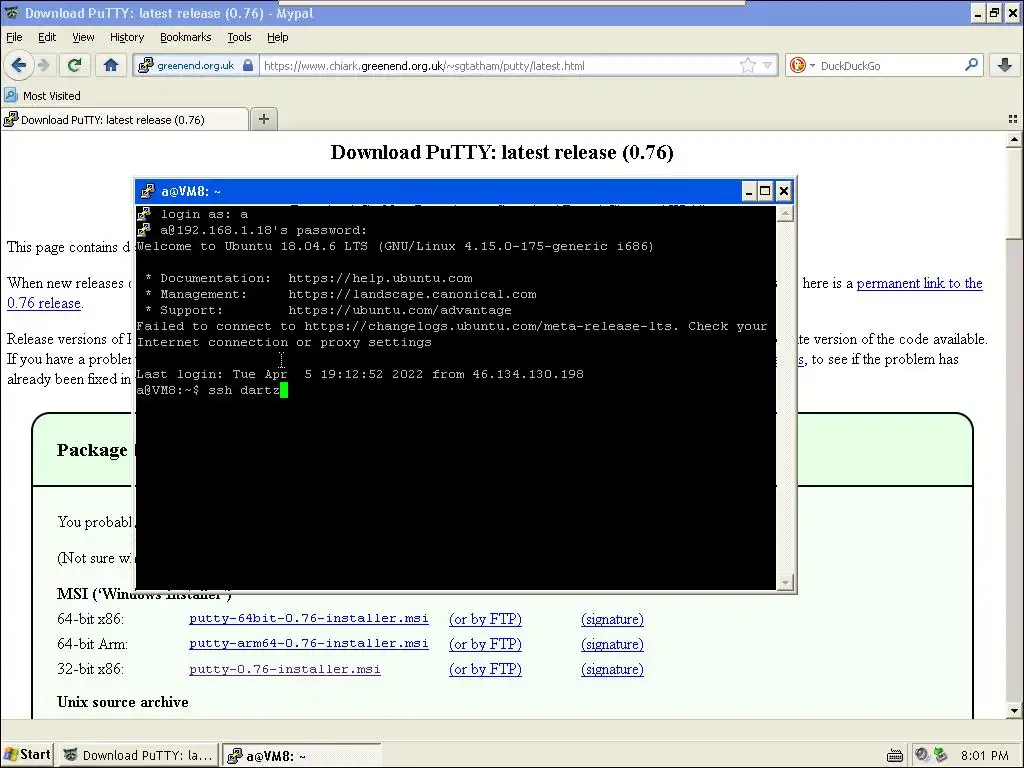Screen dimensions: 1024x768
Task: Switch to a@VM8 taskbar button
Action: pyautogui.click(x=302, y=756)
